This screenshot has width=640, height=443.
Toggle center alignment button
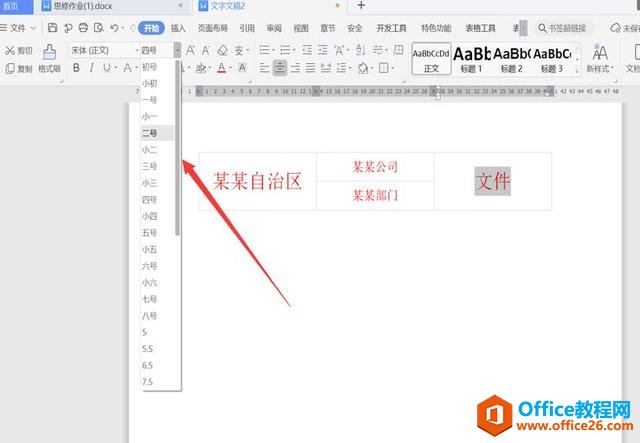tap(280, 68)
